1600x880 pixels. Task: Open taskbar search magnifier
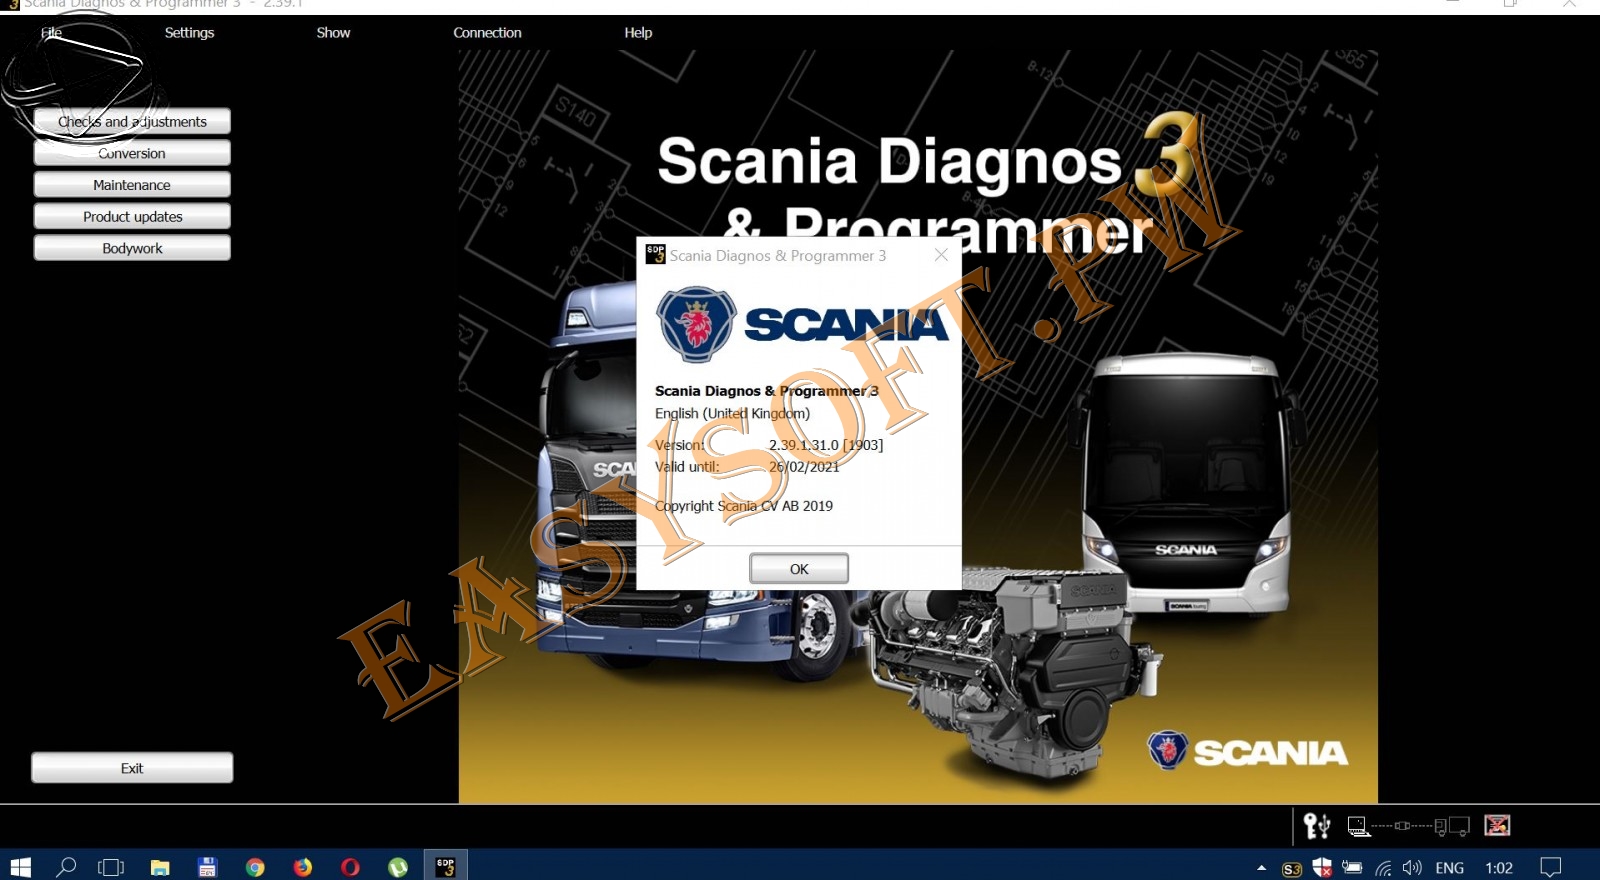66,867
